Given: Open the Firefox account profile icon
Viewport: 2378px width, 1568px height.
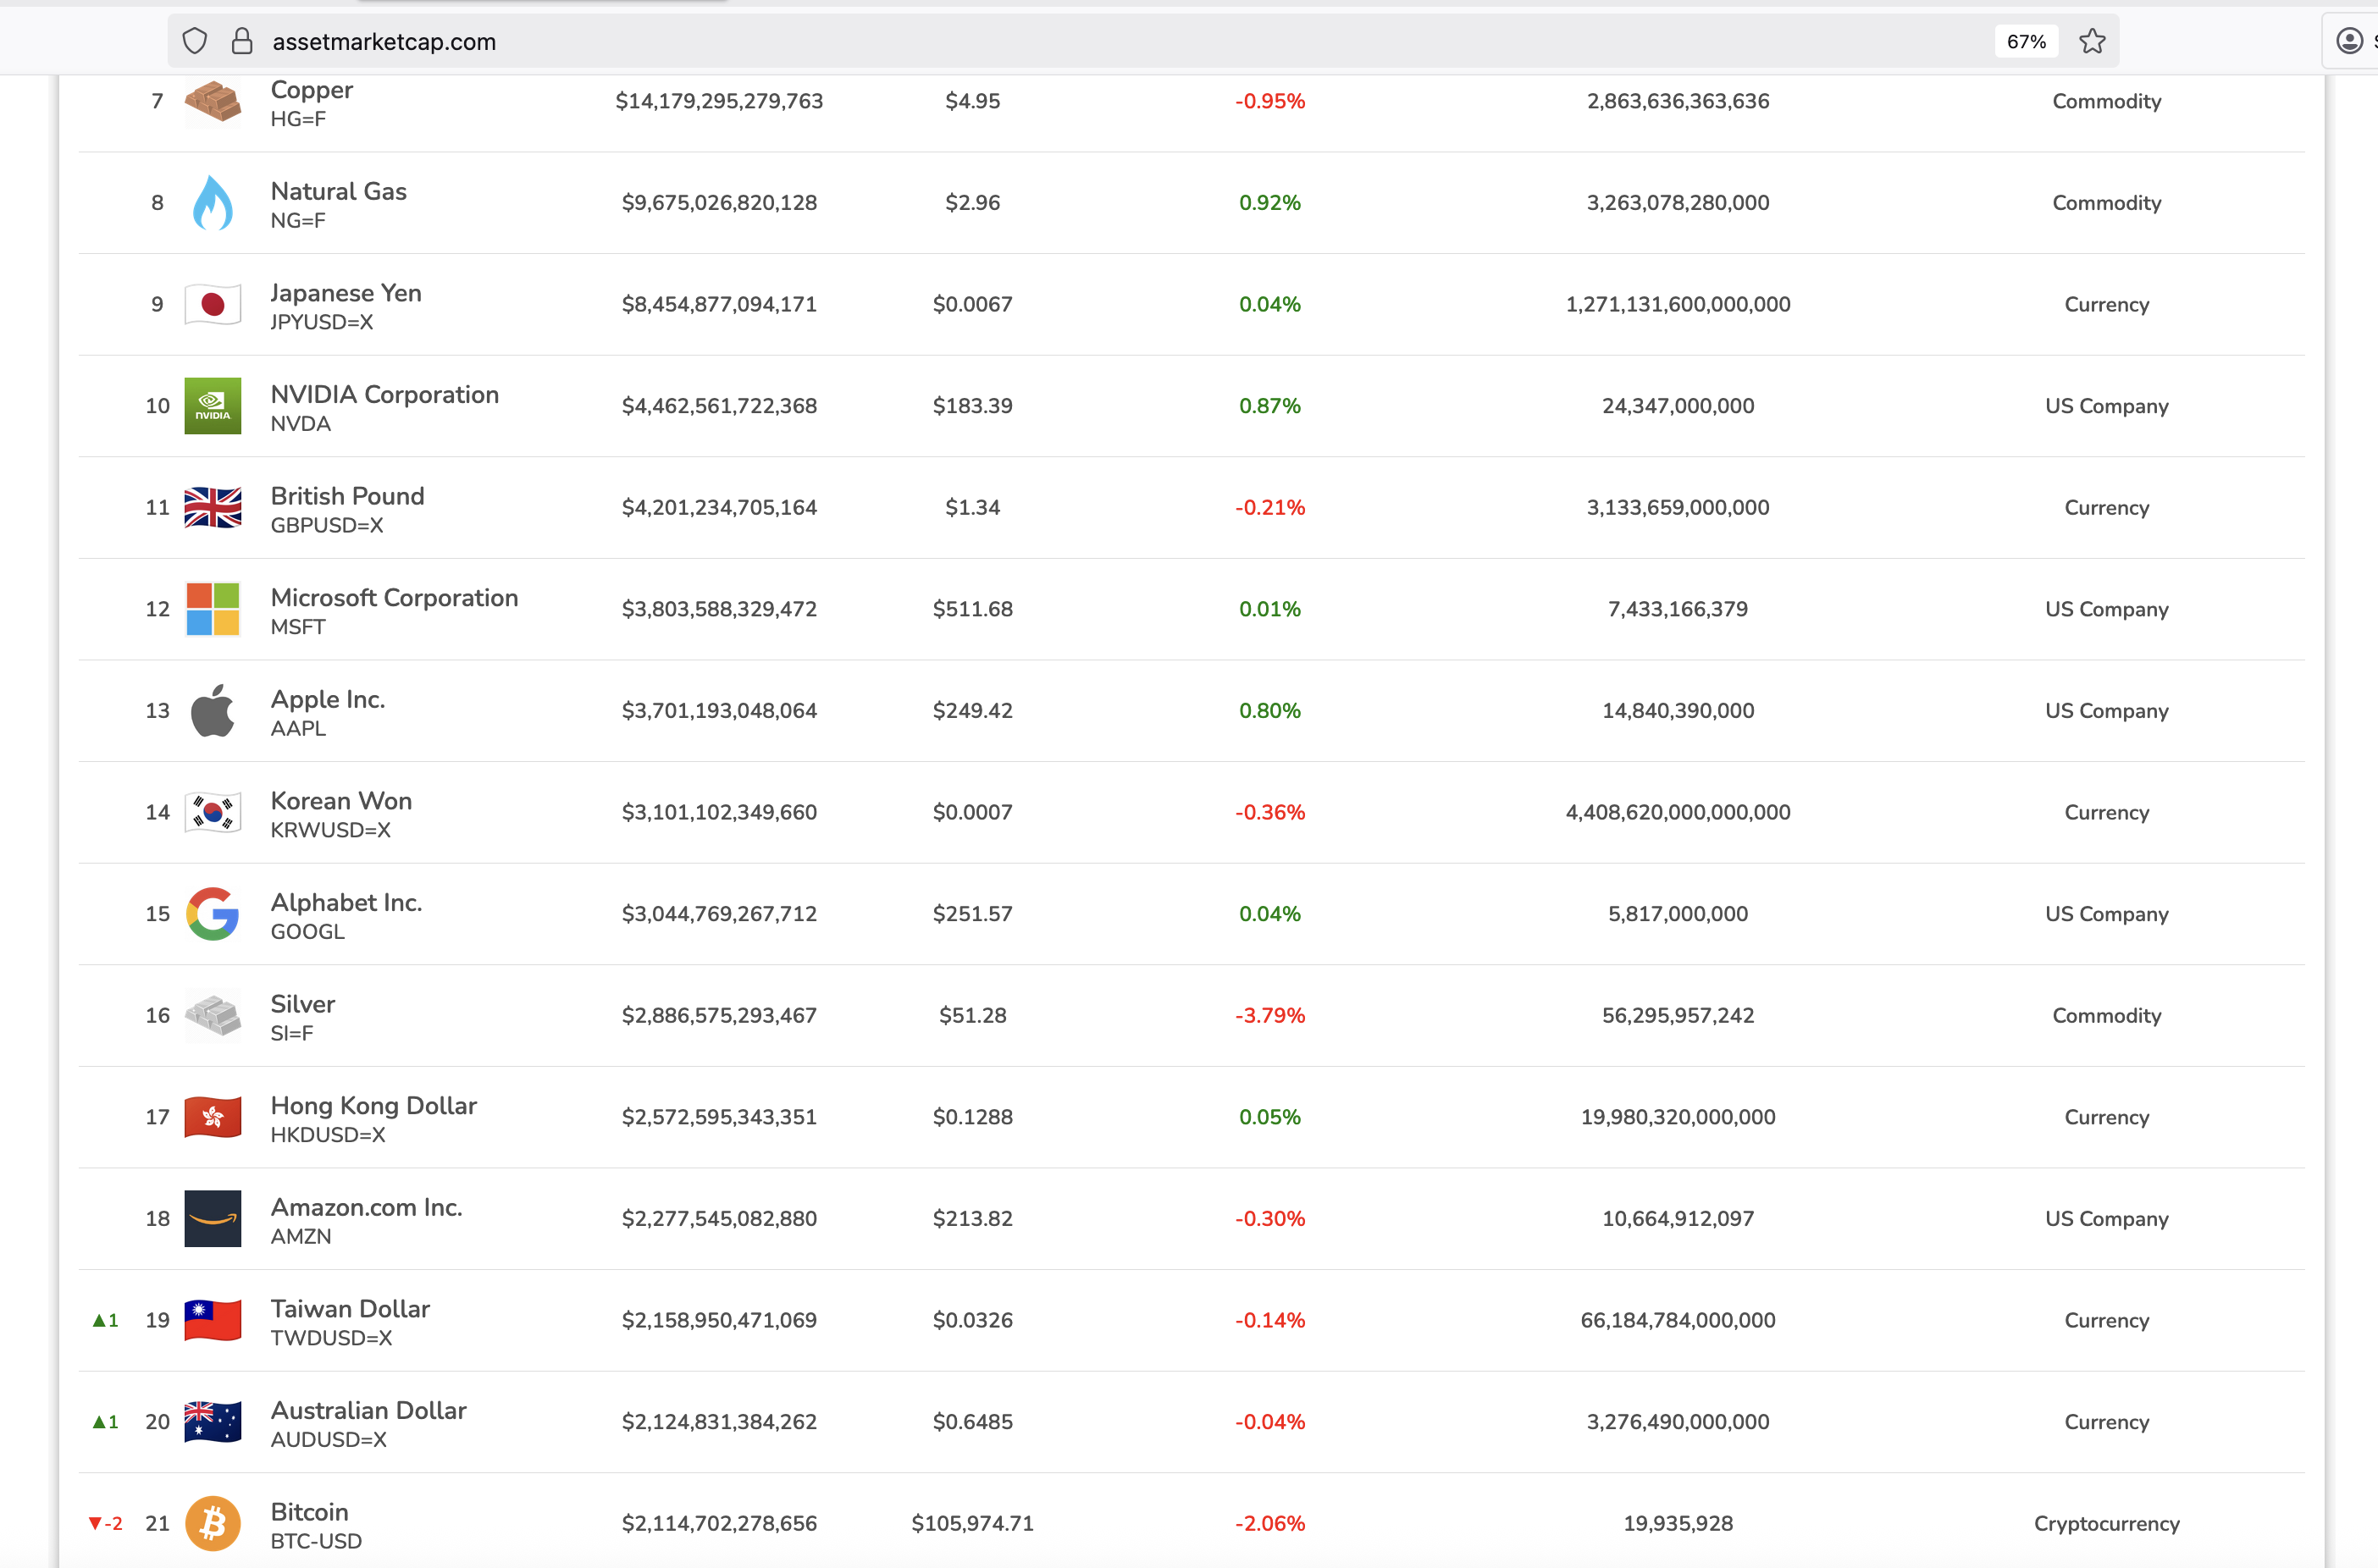Looking at the screenshot, I should [2349, 41].
